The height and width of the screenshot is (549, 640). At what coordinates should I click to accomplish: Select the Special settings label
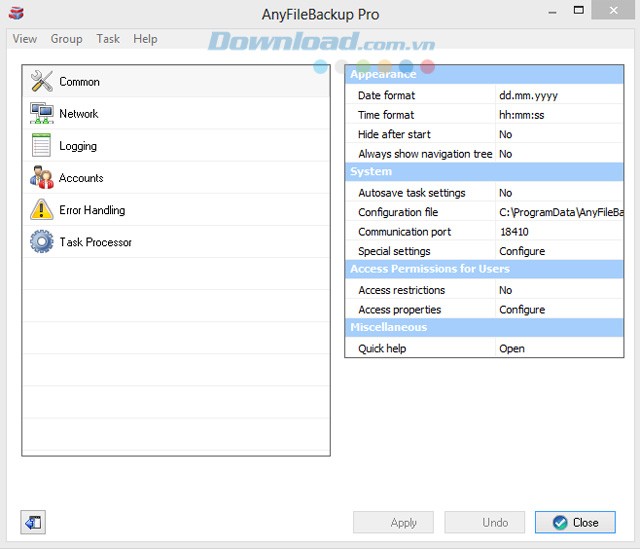(394, 251)
